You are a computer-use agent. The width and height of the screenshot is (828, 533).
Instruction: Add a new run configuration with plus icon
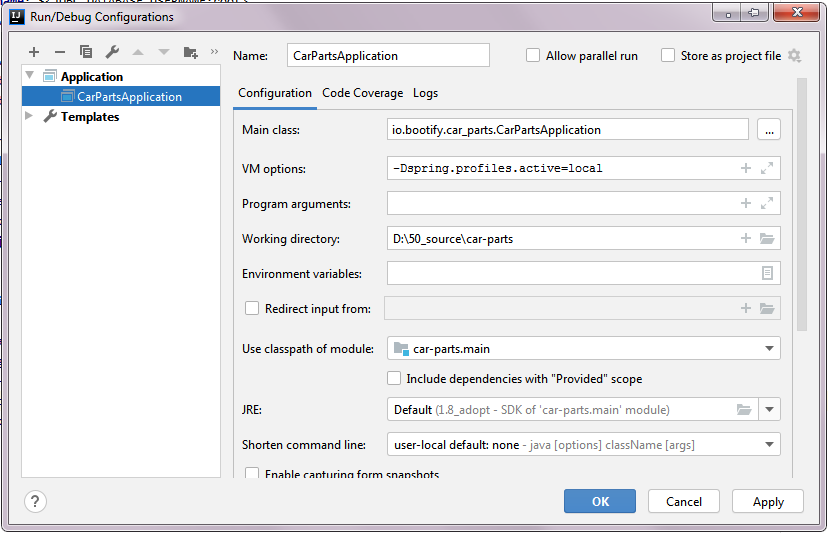[x=34, y=52]
